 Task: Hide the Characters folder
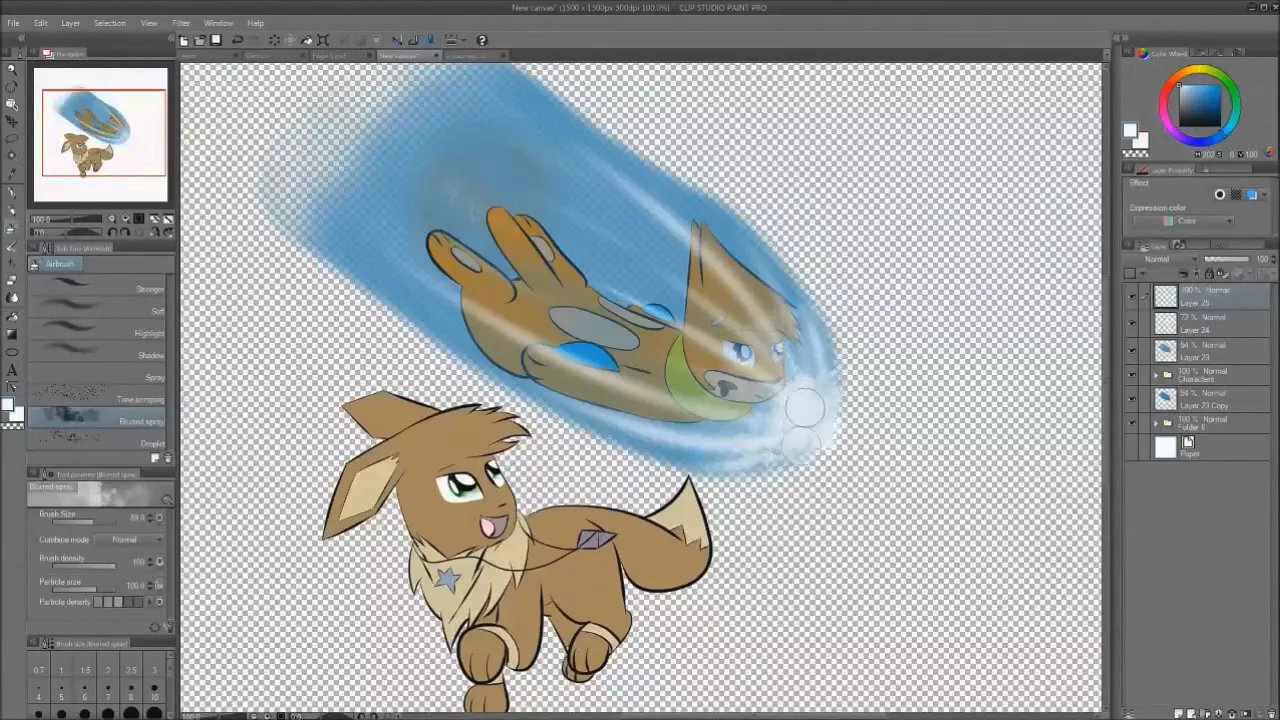point(1132,375)
